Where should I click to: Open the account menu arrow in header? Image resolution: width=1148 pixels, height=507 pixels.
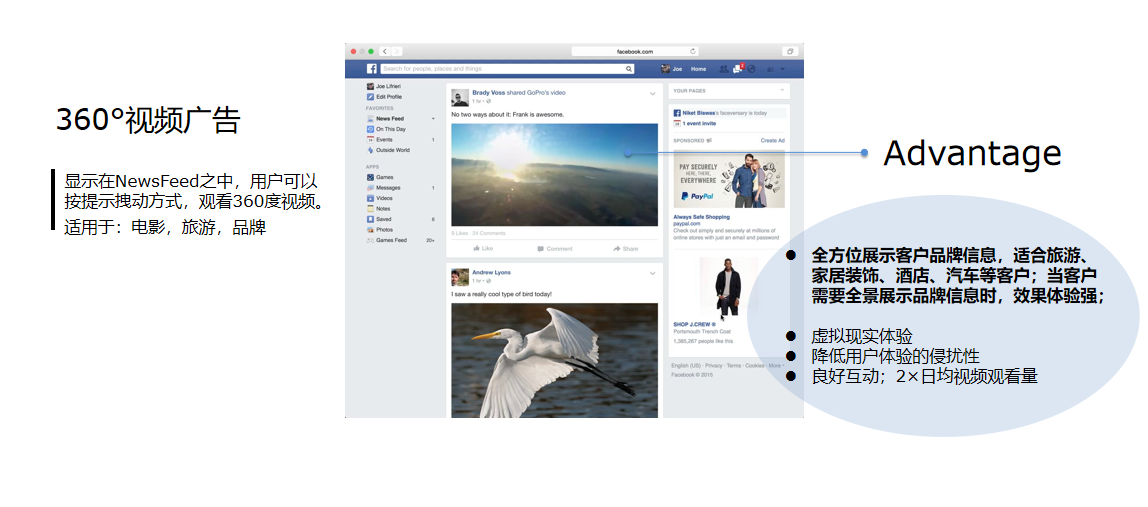point(783,69)
